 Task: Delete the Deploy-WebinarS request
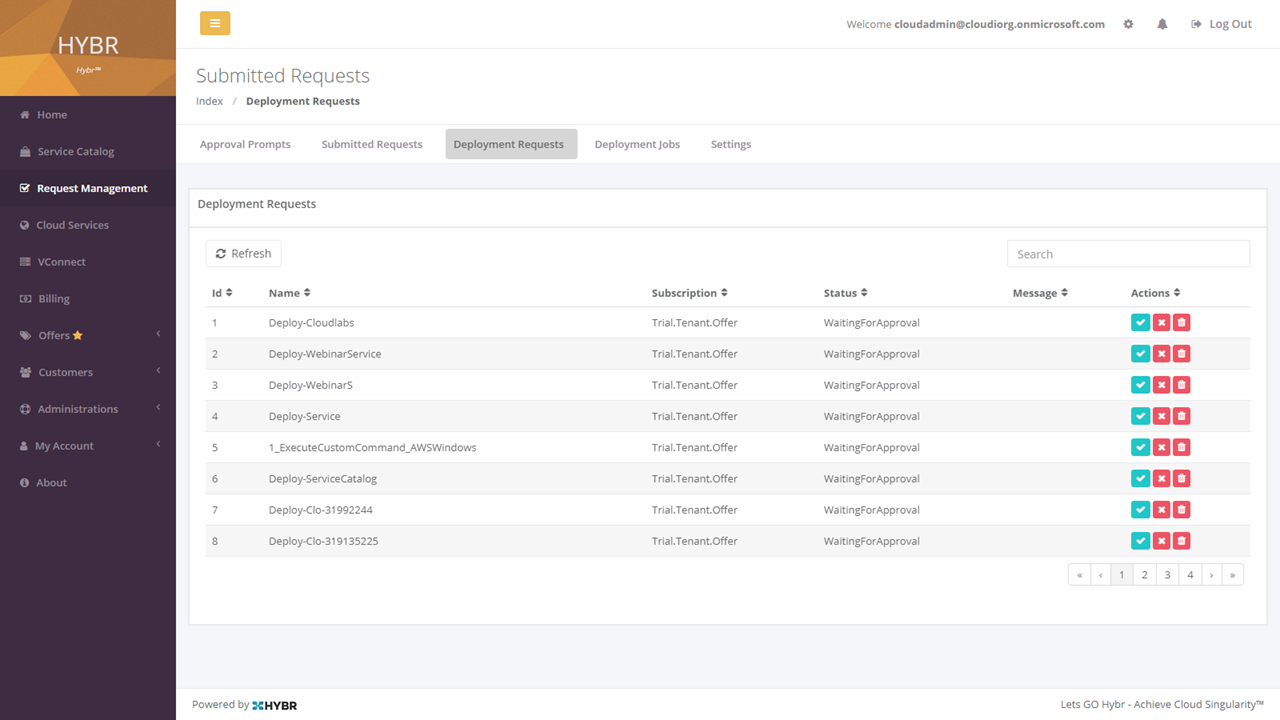click(1181, 384)
